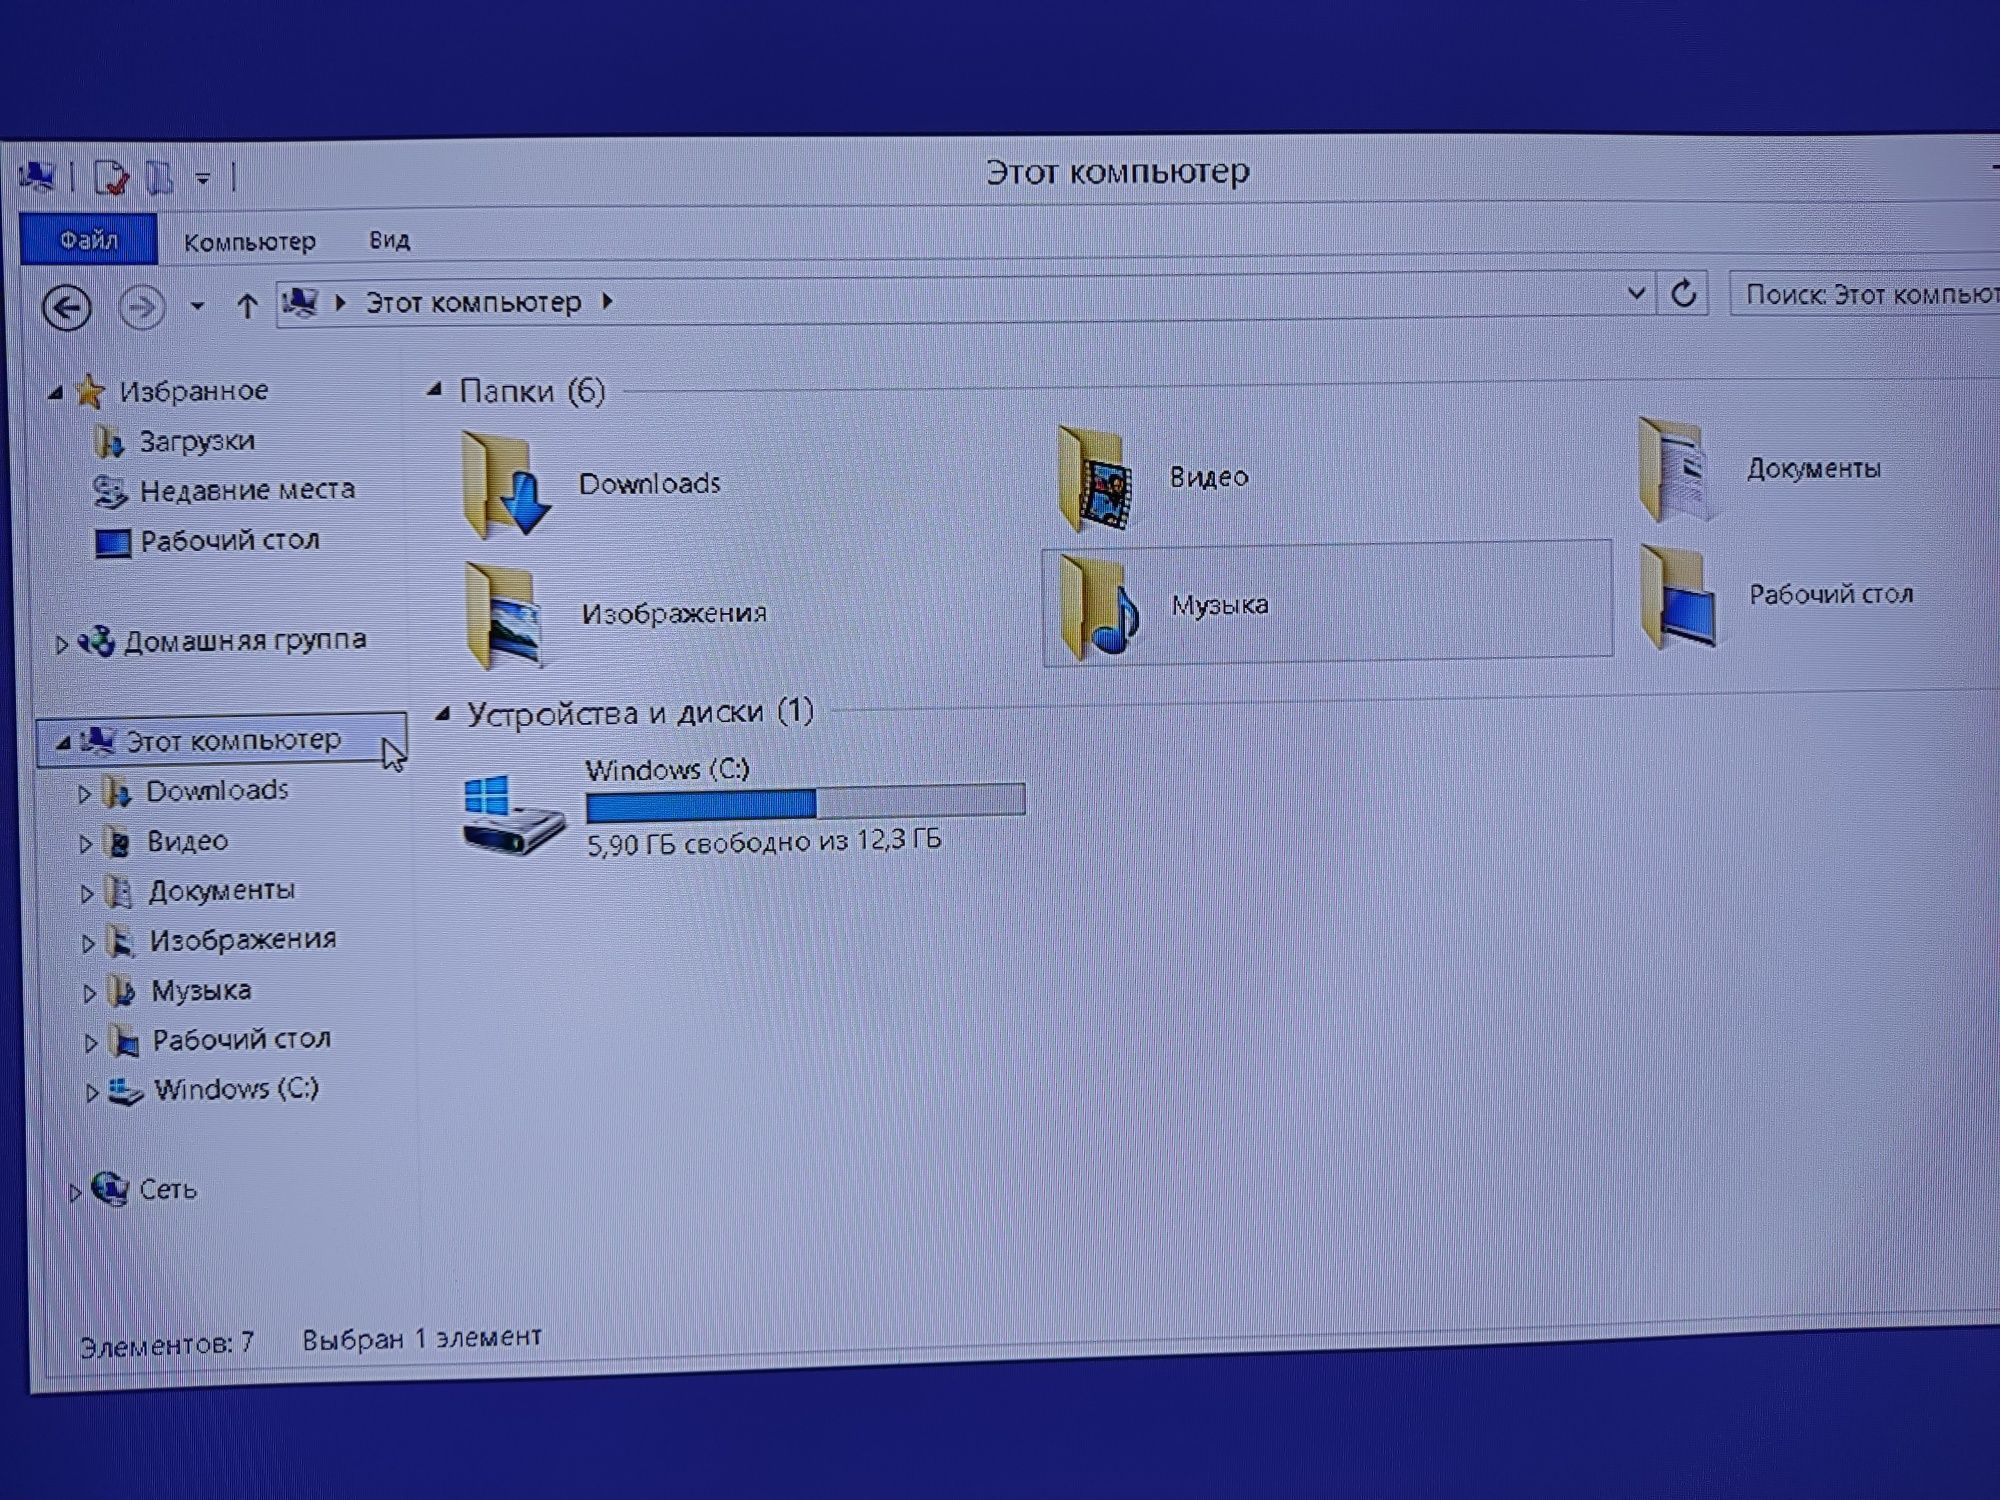
Task: Select the Downloads folder icon in content pane
Action: coord(506,485)
